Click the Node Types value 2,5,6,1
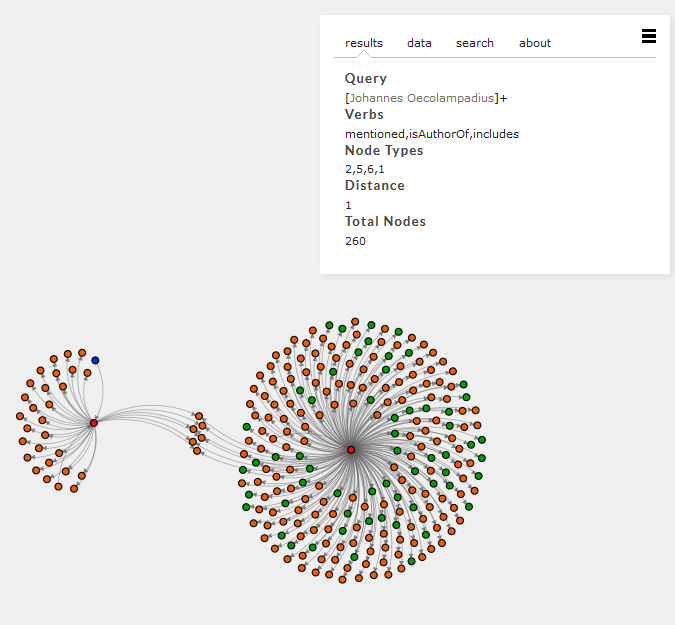Image resolution: width=675 pixels, height=625 pixels. (365, 169)
